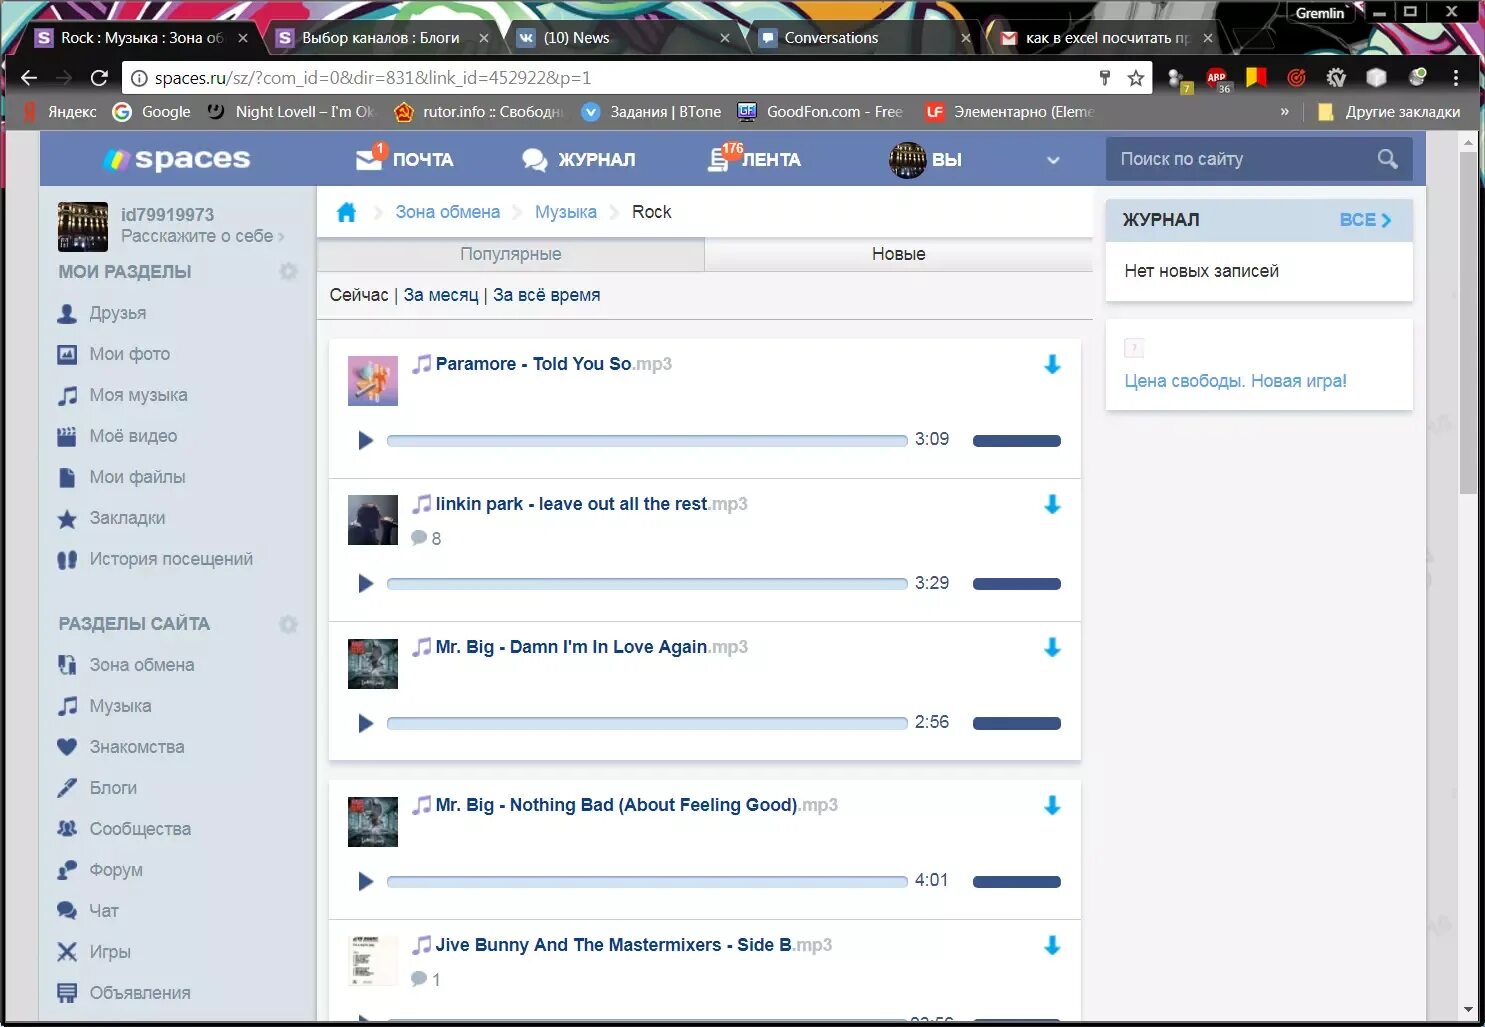
Task: Open Paramore track cover thumbnail
Action: click(x=373, y=381)
